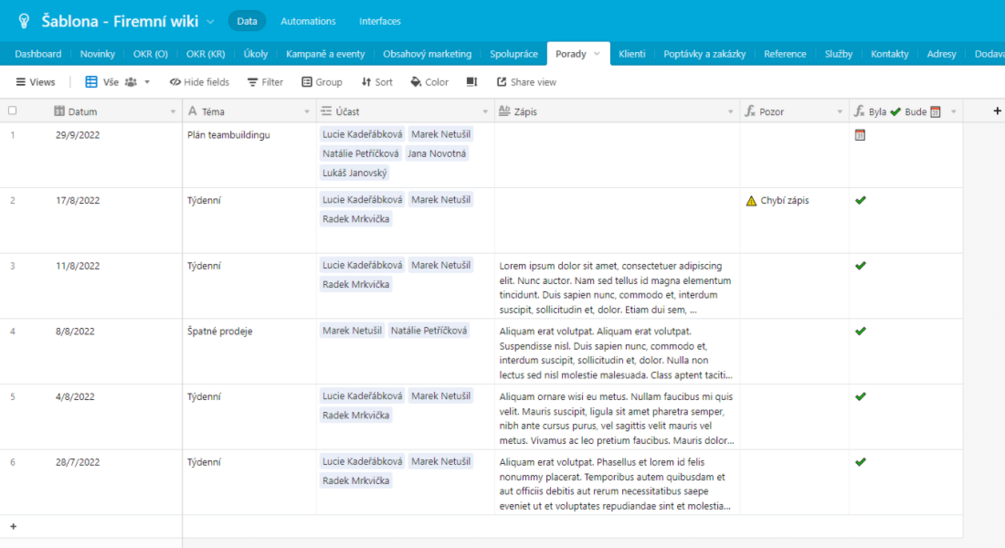Open the Sort tool

tap(377, 82)
